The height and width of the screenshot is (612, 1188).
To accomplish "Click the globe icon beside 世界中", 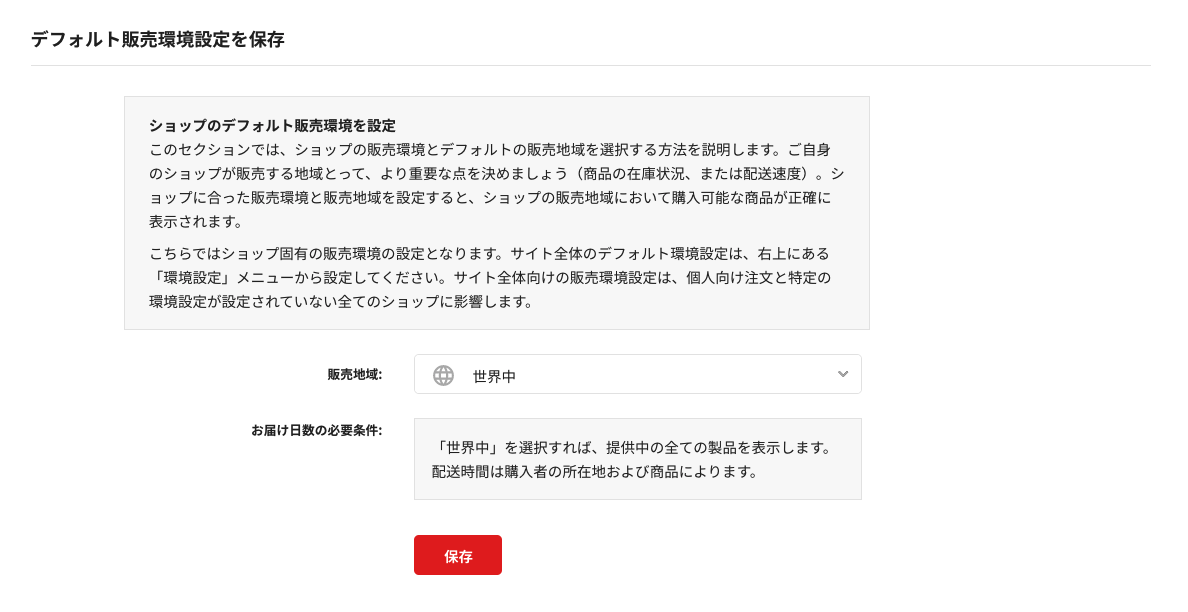I will [x=443, y=375].
